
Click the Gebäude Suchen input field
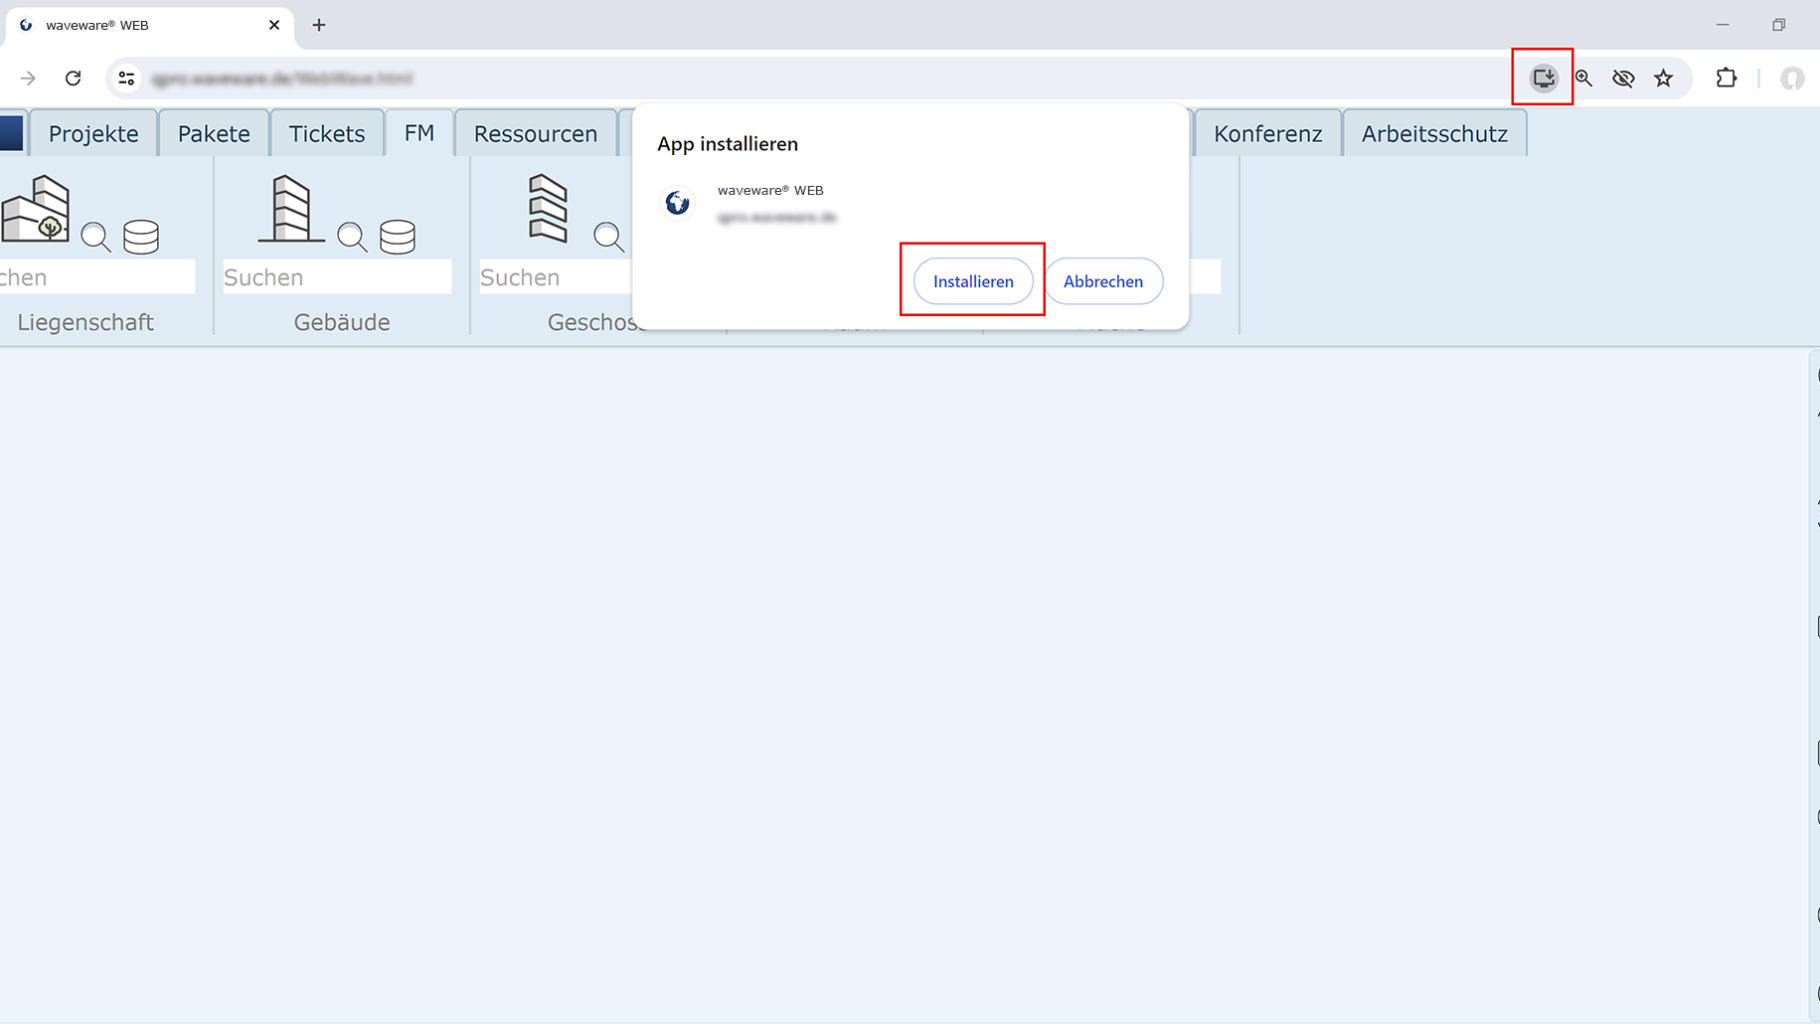pyautogui.click(x=336, y=277)
